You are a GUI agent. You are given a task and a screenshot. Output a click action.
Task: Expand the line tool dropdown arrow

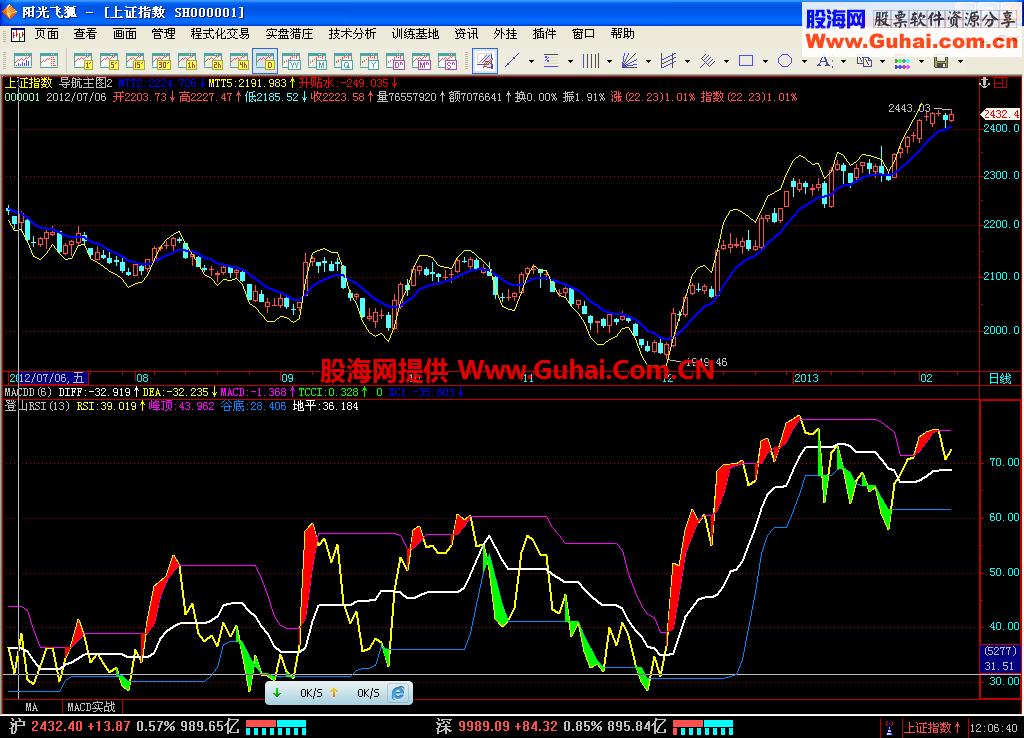pyautogui.click(x=532, y=61)
